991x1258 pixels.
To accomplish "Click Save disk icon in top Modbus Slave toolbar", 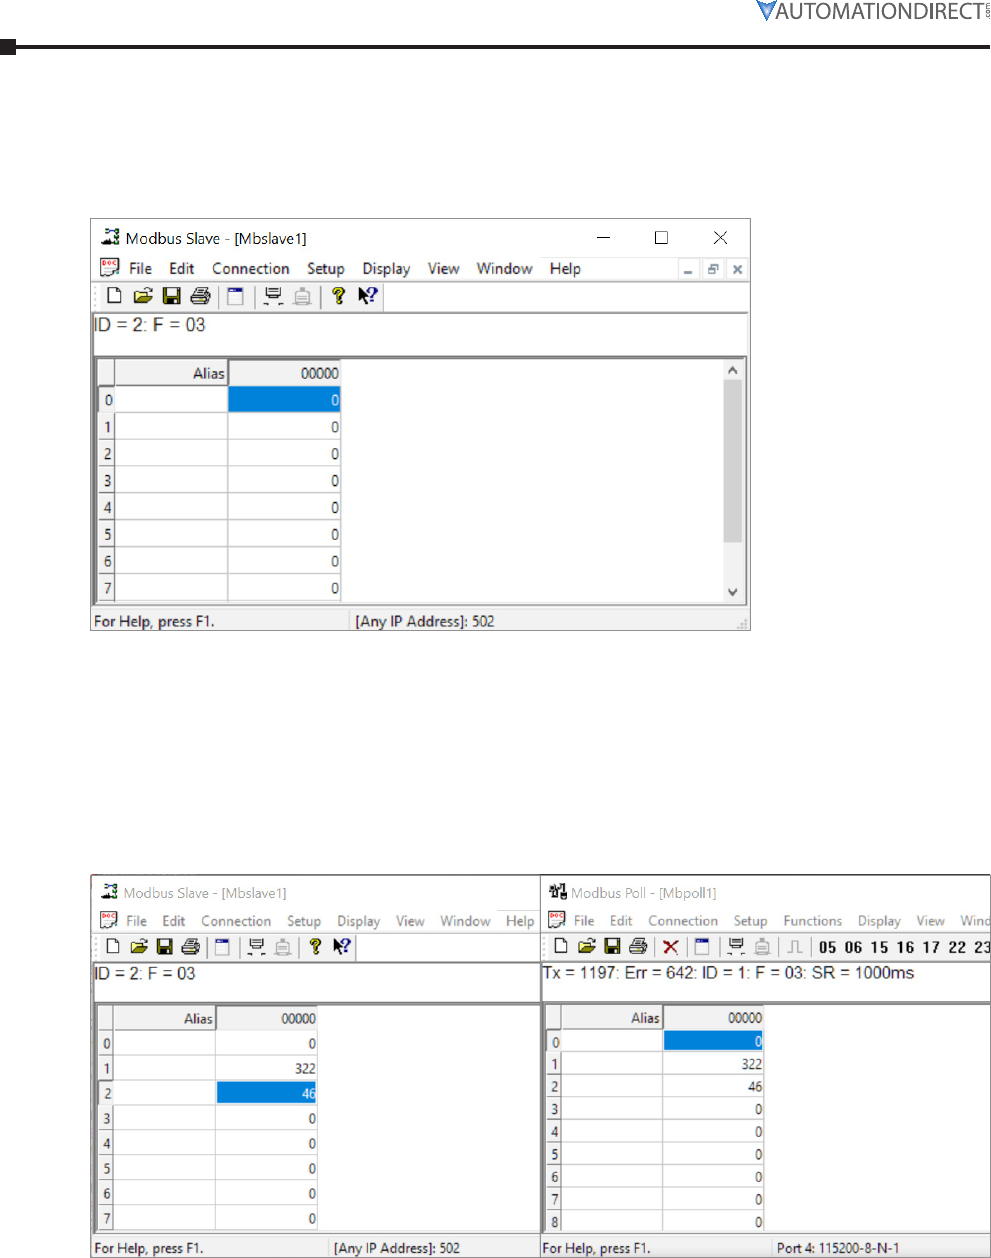I will (171, 296).
